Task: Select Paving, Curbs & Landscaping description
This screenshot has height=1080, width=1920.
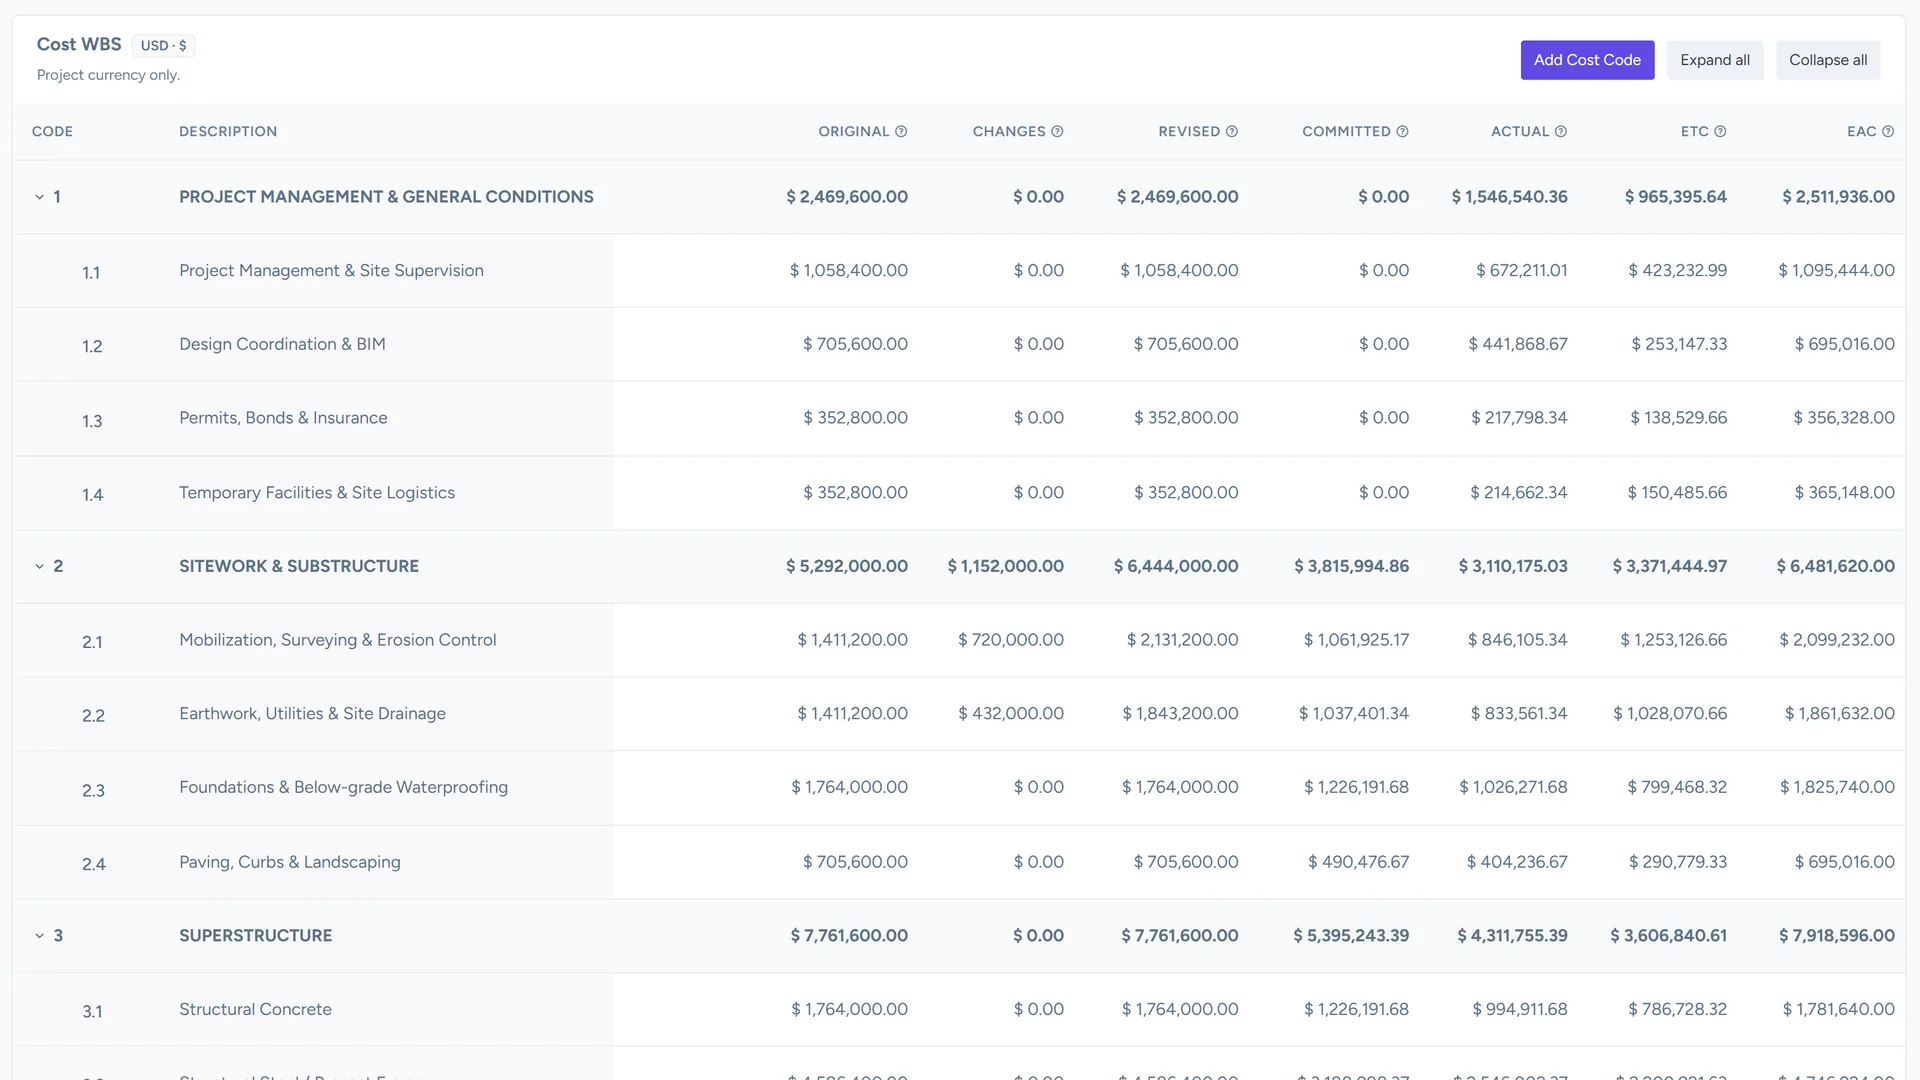Action: pos(290,862)
